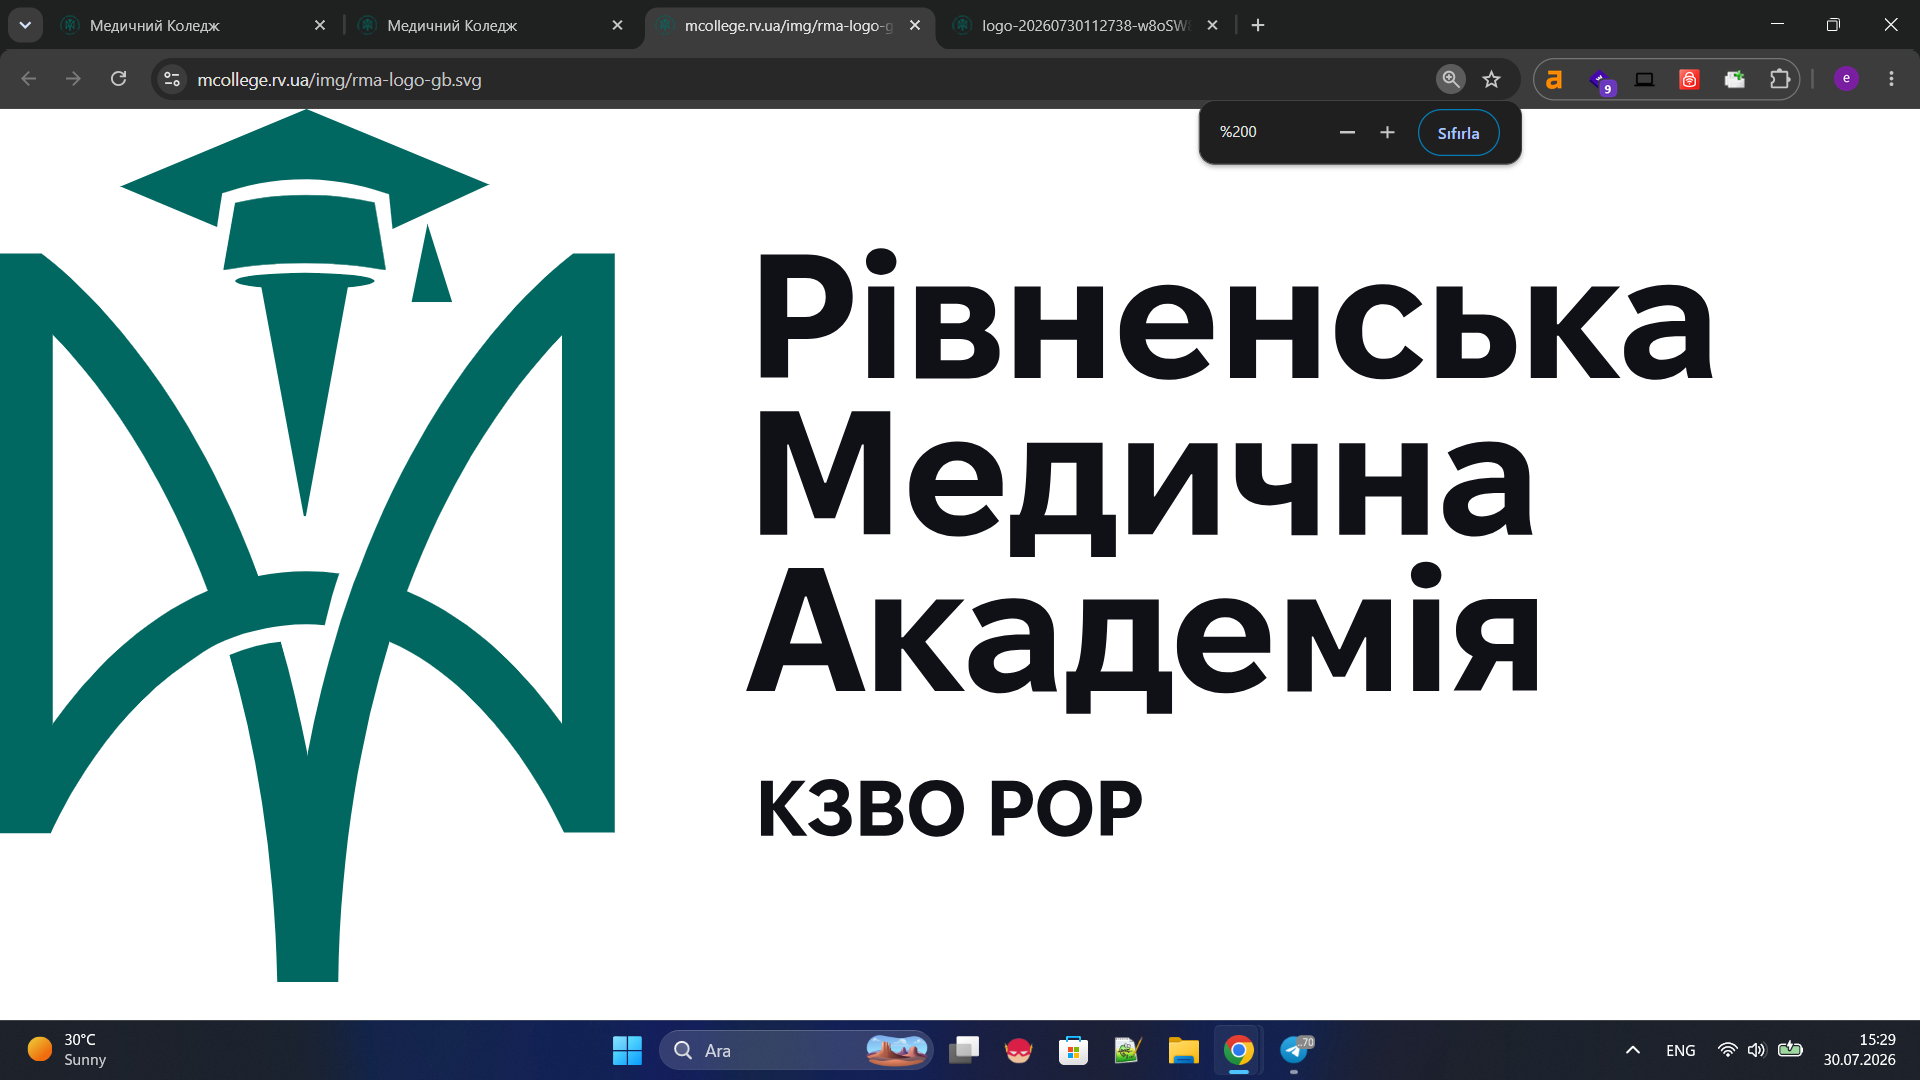Open the green notepad-style taskbar app
The height and width of the screenshot is (1080, 1920).
pos(1128,1050)
